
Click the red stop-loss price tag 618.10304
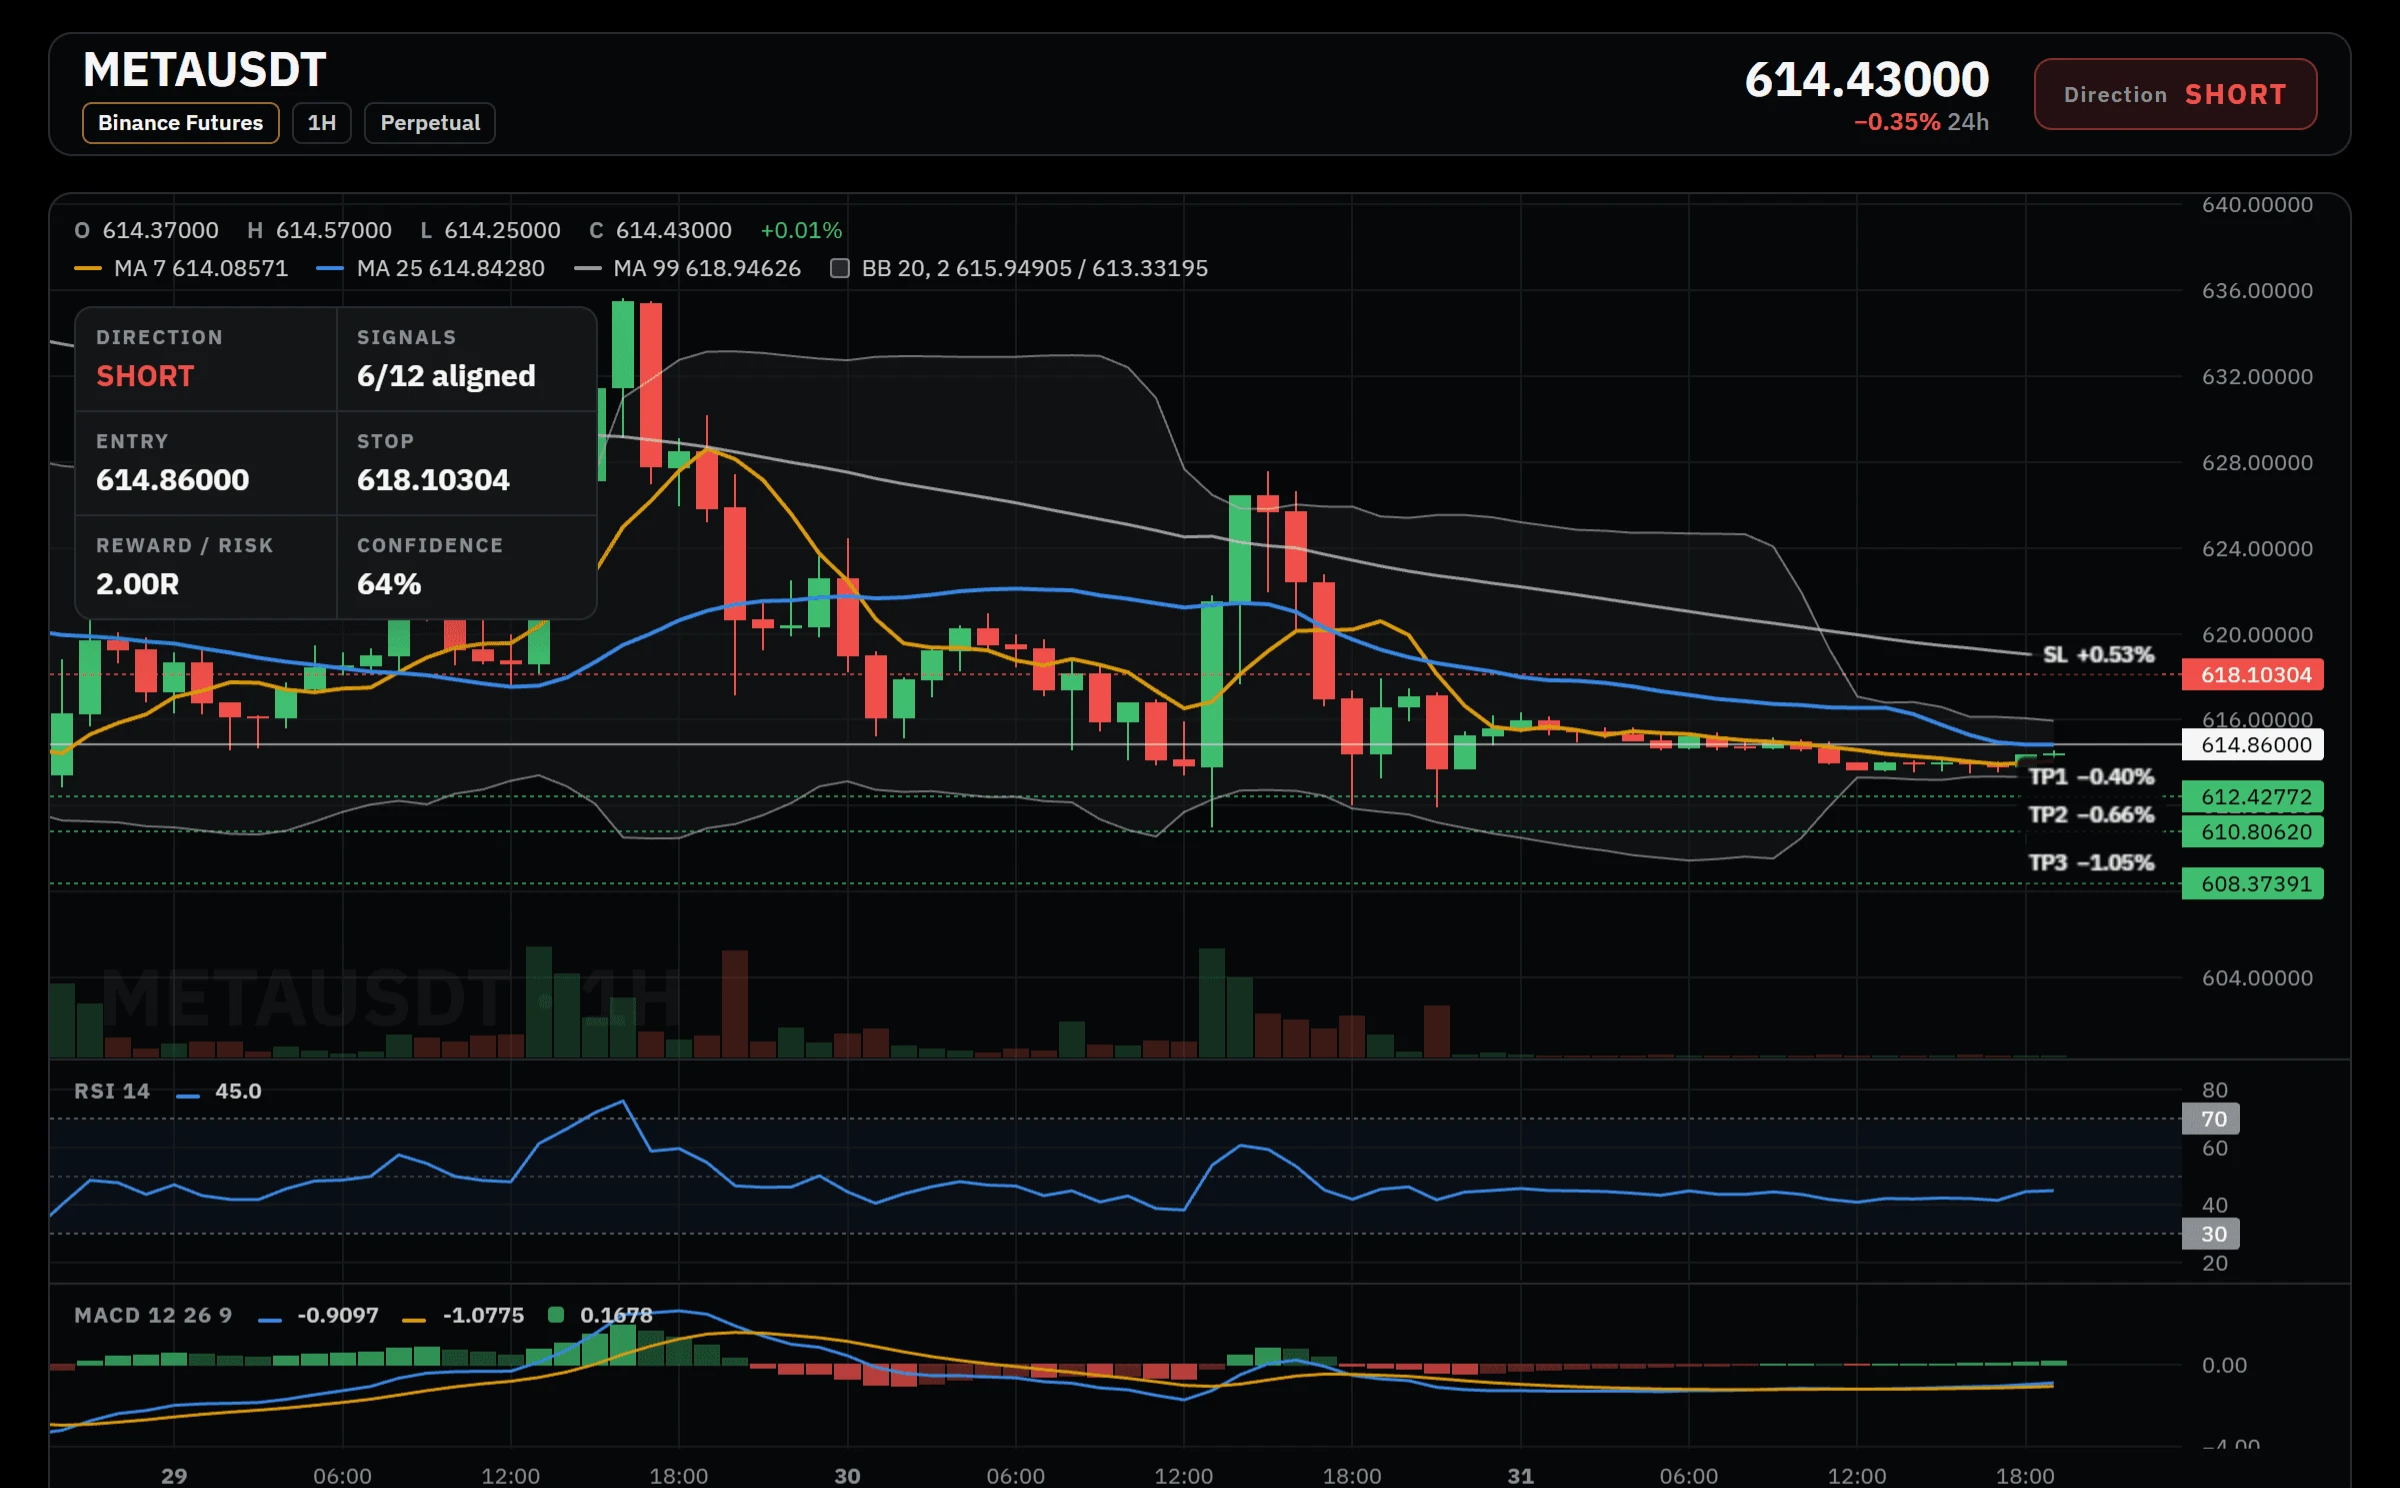(x=2252, y=675)
